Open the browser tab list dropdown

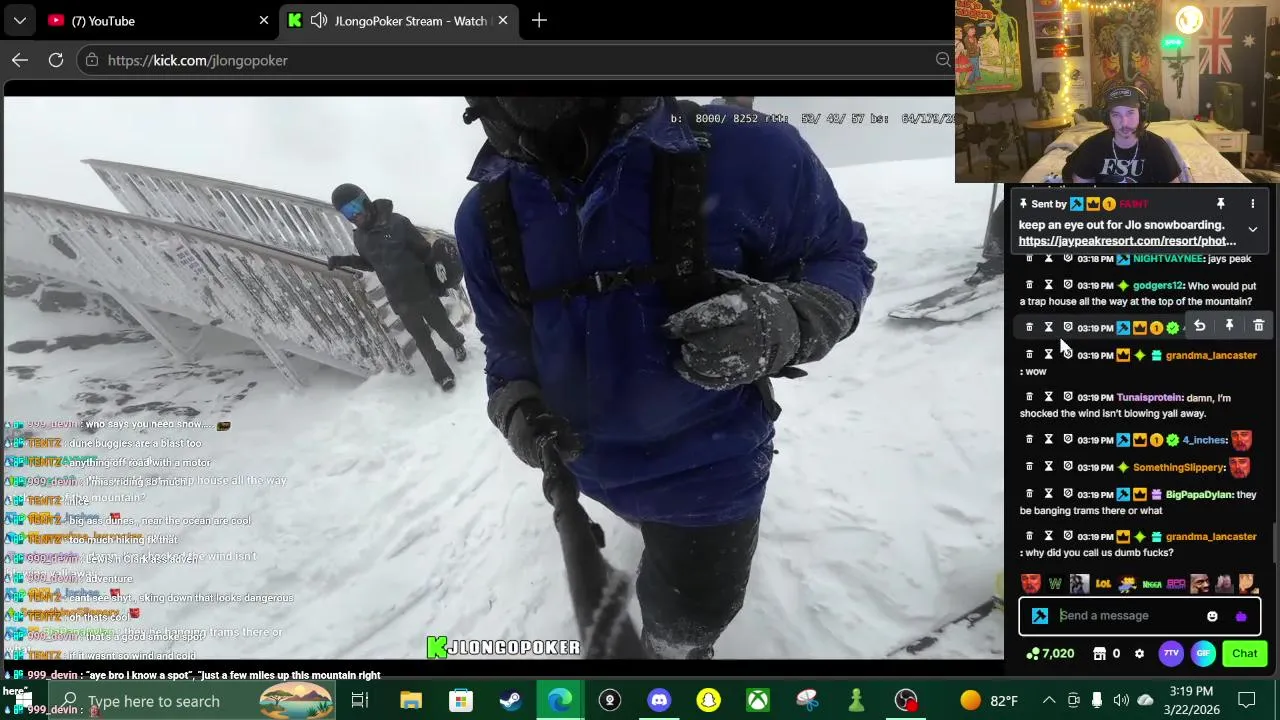point(20,20)
